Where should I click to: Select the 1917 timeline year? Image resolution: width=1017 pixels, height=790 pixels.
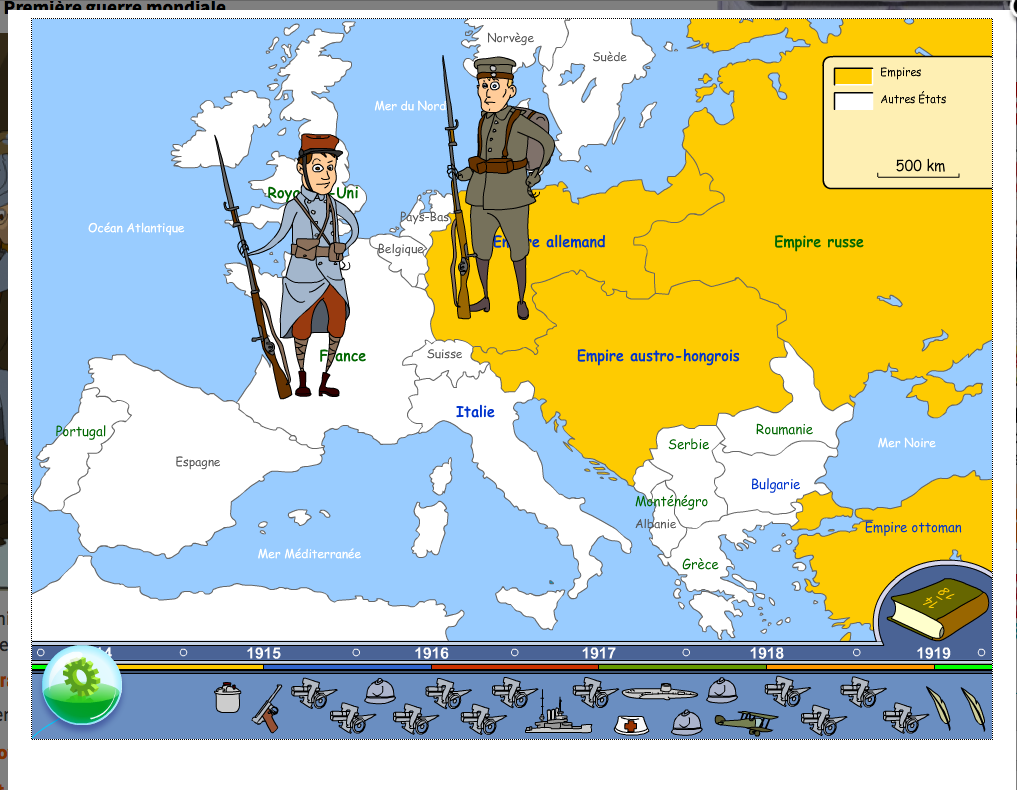(x=599, y=653)
